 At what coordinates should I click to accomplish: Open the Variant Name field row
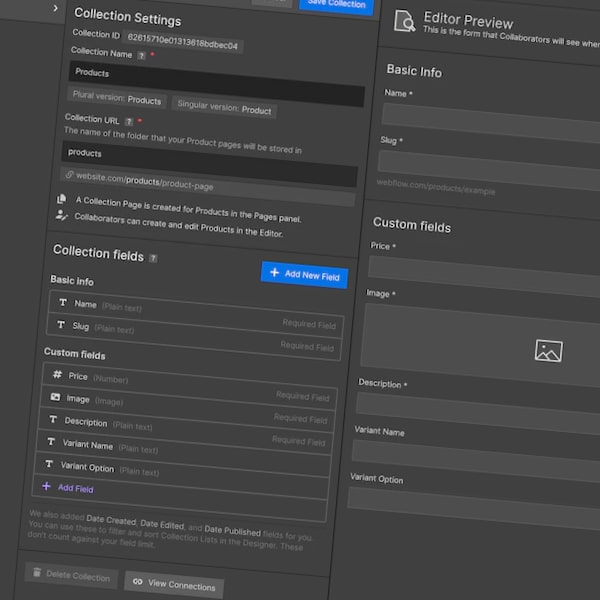tap(183, 454)
